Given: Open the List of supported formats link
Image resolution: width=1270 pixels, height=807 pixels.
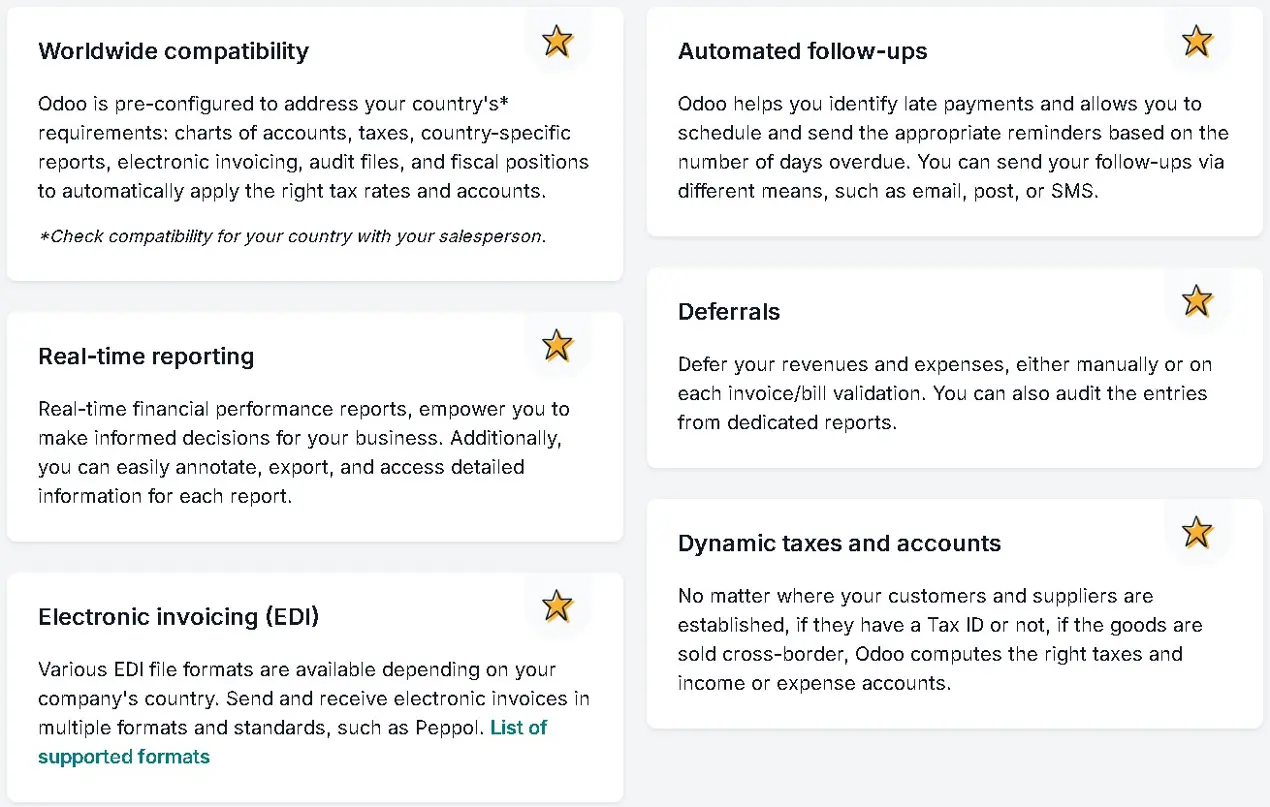Looking at the screenshot, I should [292, 742].
